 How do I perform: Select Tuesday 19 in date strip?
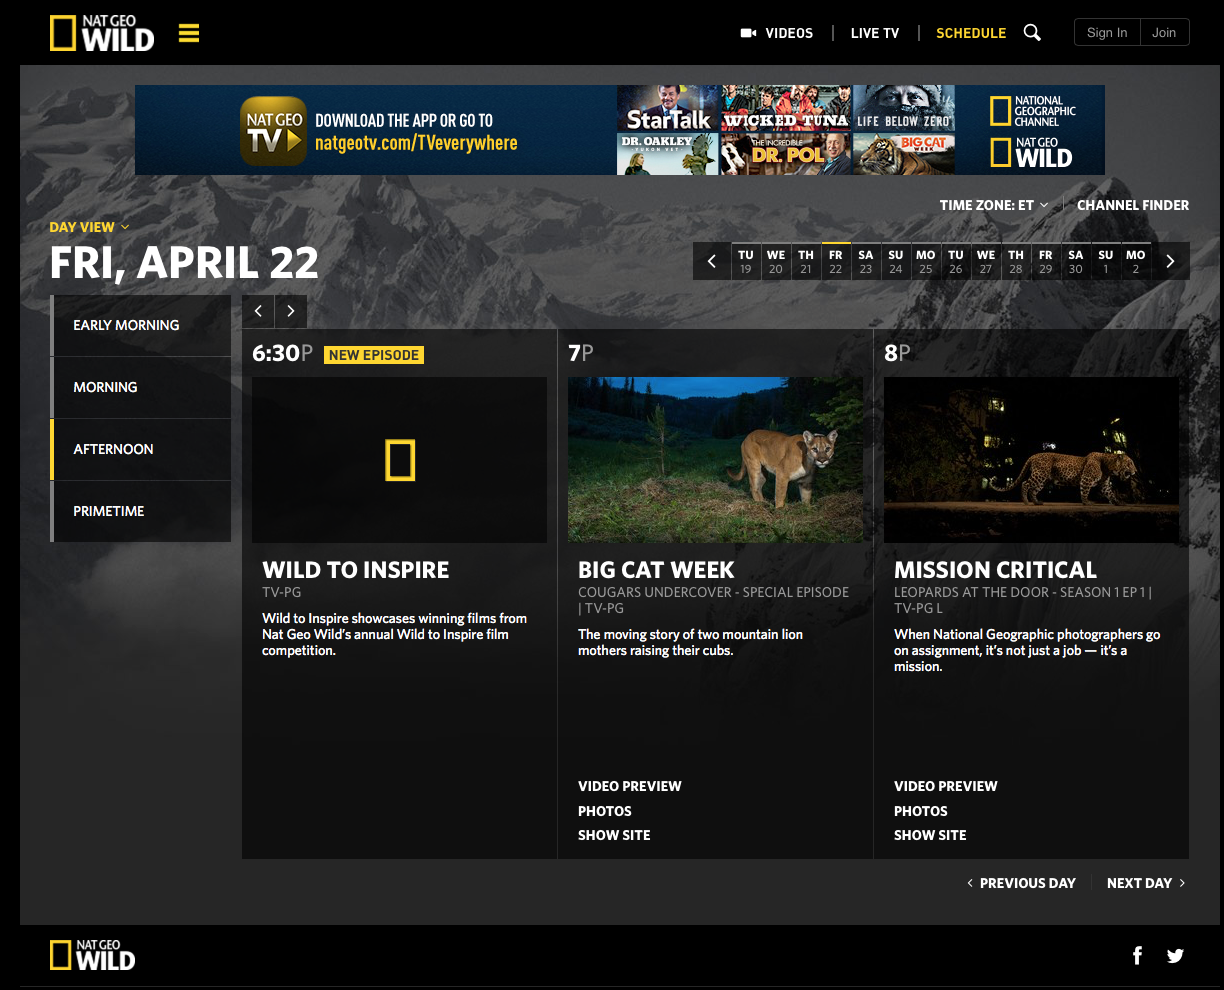tap(746, 261)
